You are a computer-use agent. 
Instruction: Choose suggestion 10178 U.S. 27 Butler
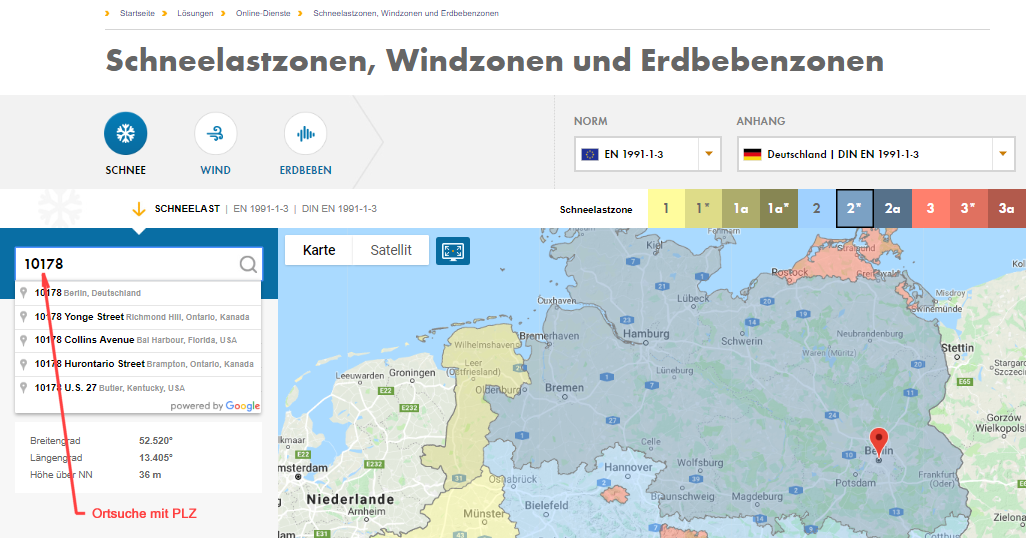(138, 387)
